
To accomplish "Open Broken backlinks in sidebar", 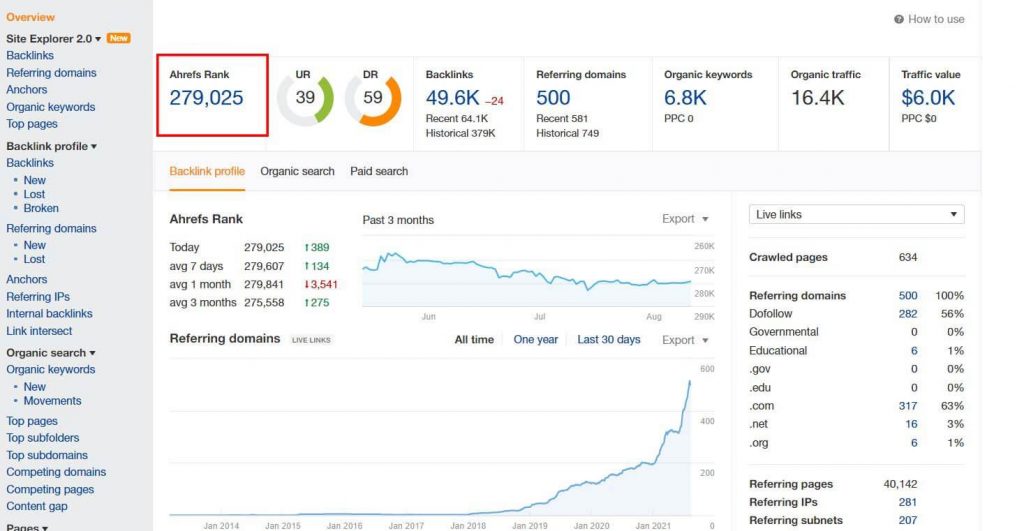I will point(41,208).
